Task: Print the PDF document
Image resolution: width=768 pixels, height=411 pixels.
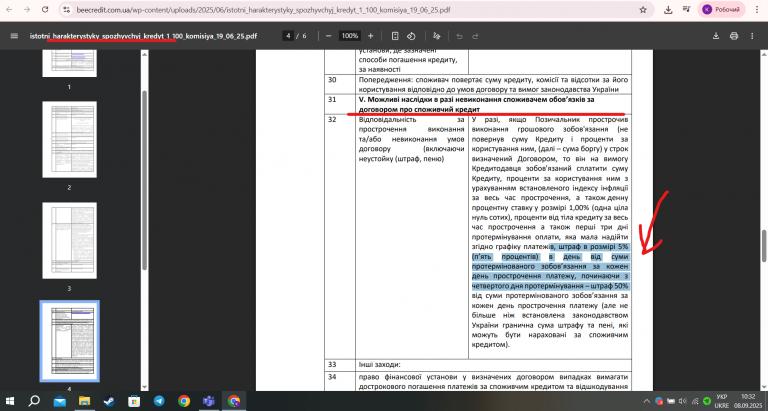Action: click(x=734, y=36)
